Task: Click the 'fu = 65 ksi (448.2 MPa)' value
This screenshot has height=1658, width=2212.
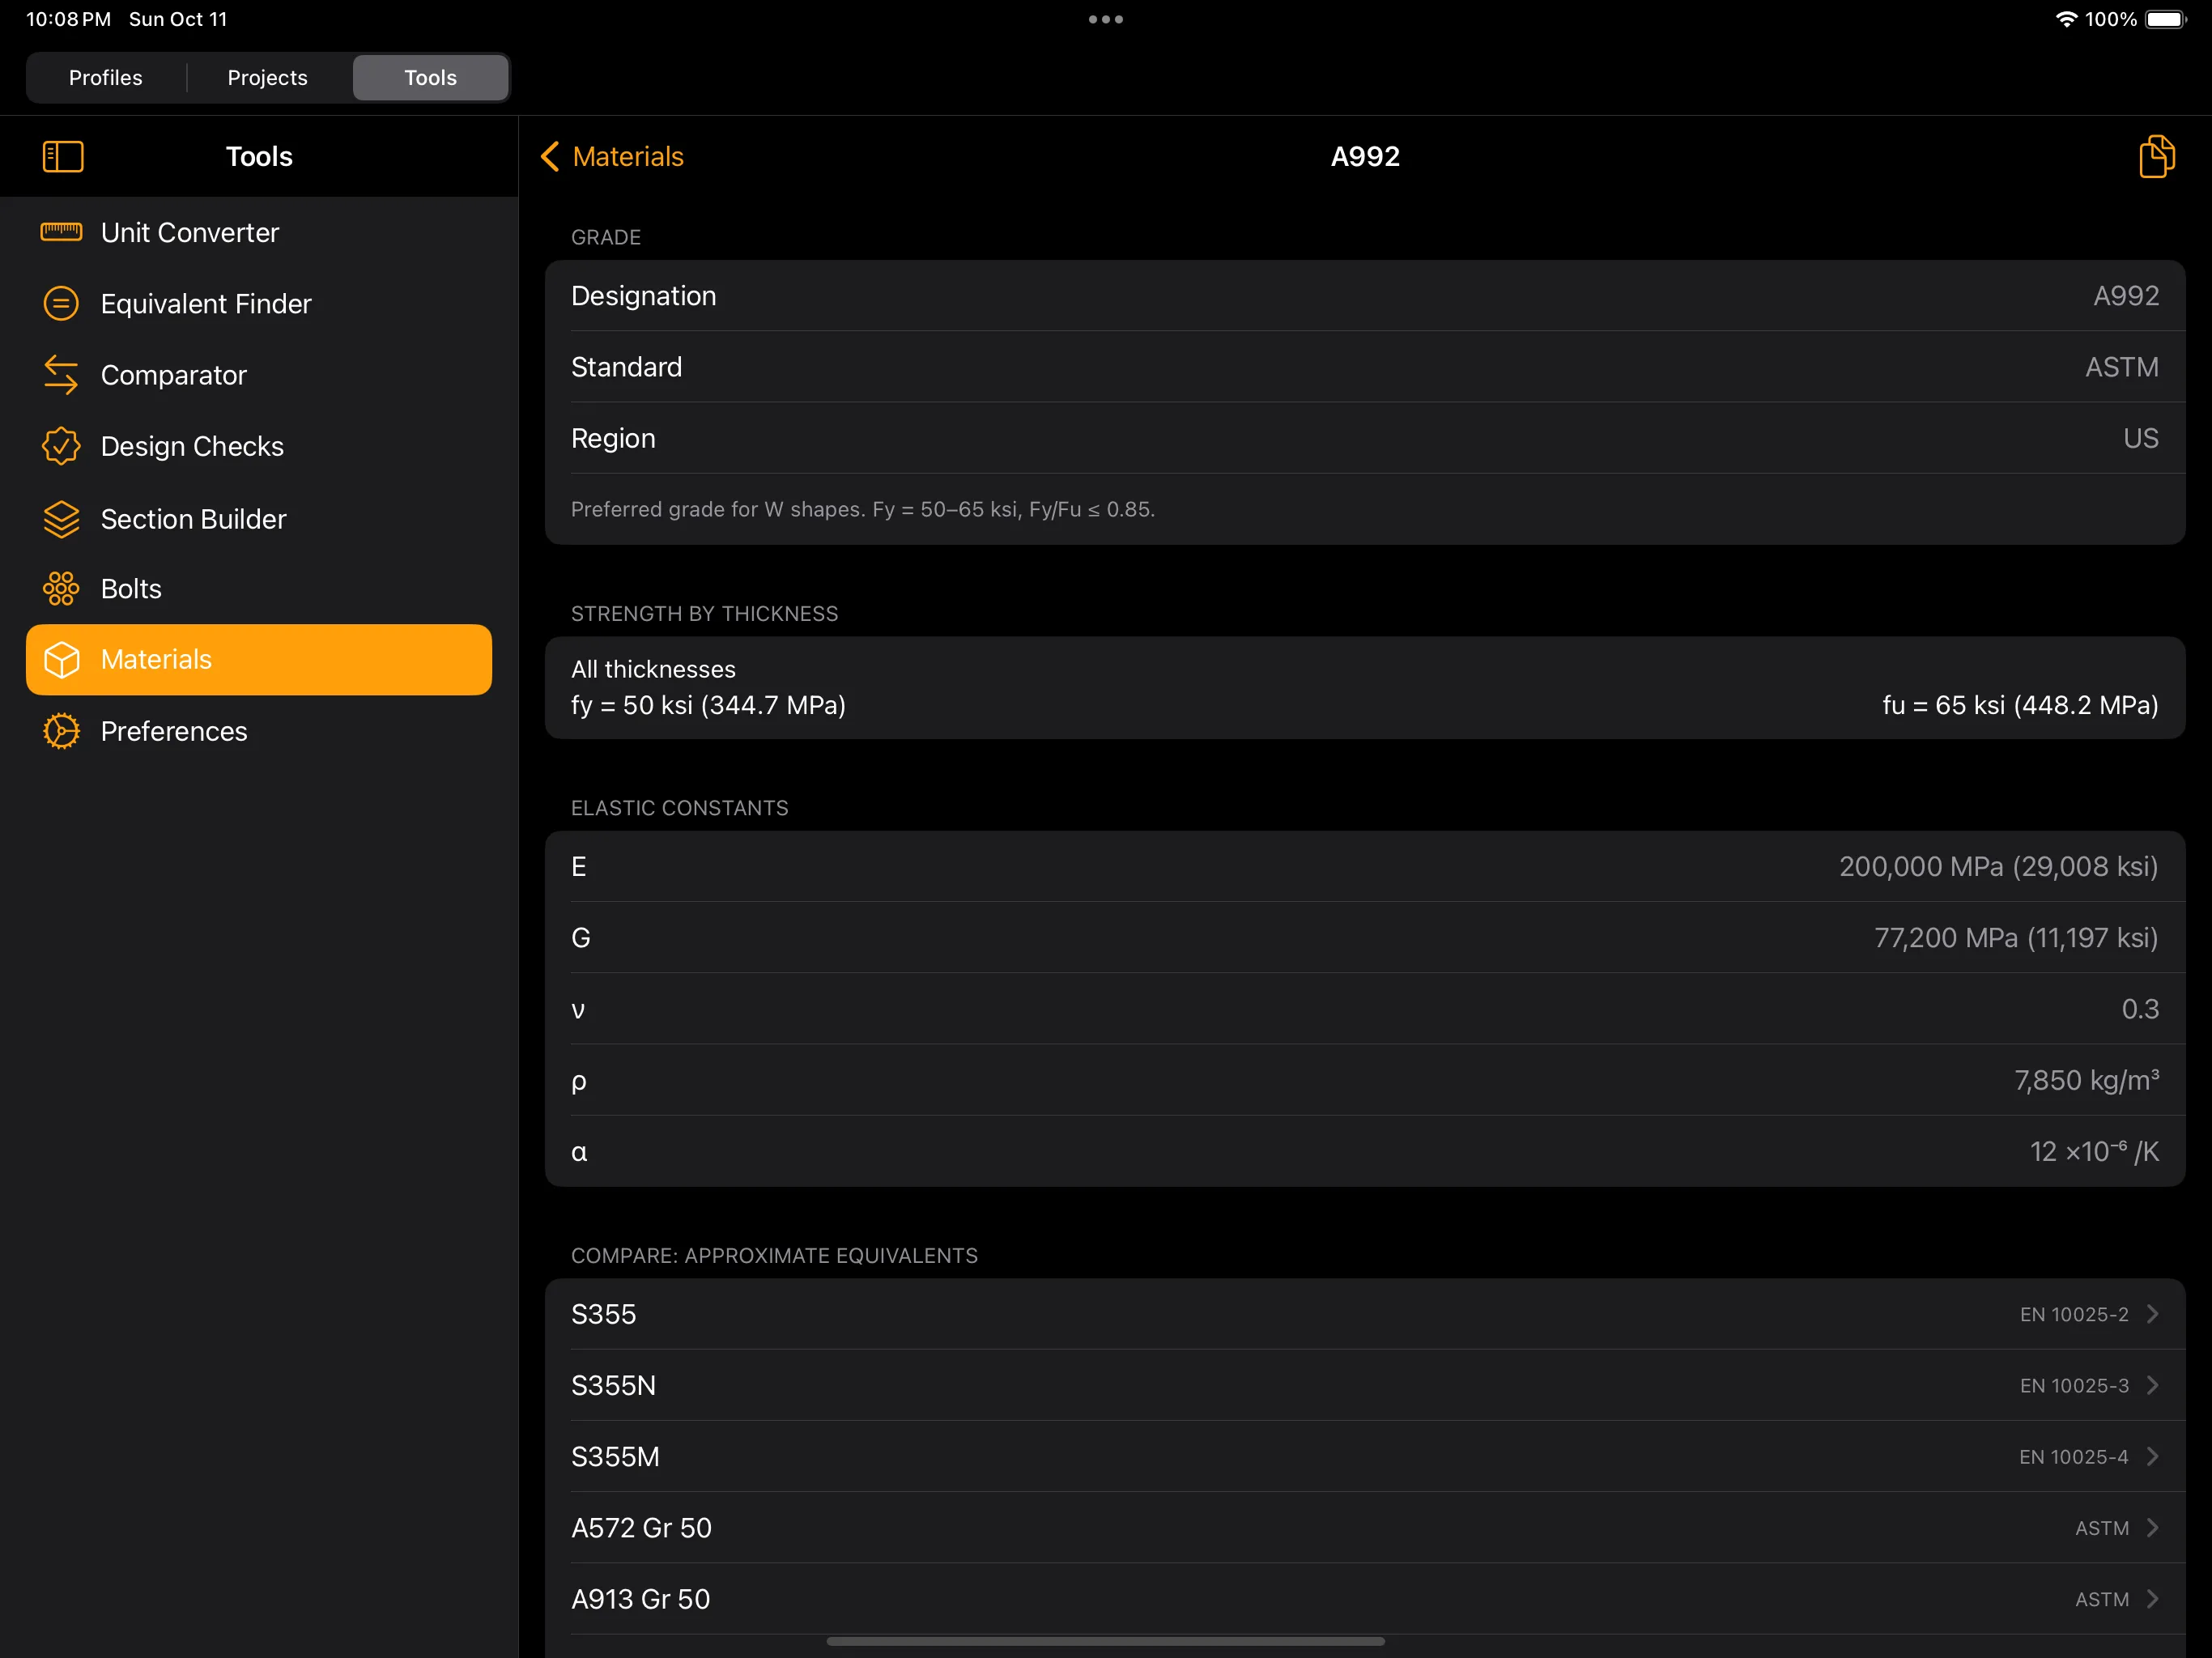Action: (2020, 705)
